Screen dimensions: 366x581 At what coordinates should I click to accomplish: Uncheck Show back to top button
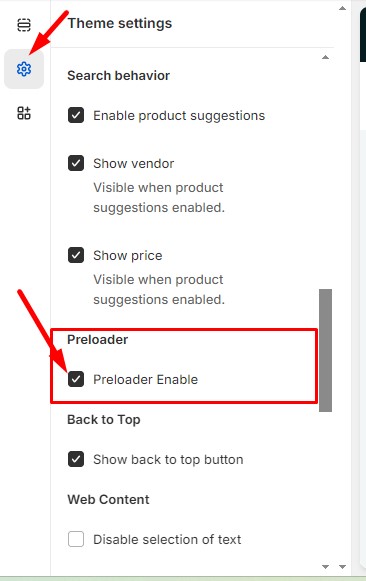pos(76,459)
